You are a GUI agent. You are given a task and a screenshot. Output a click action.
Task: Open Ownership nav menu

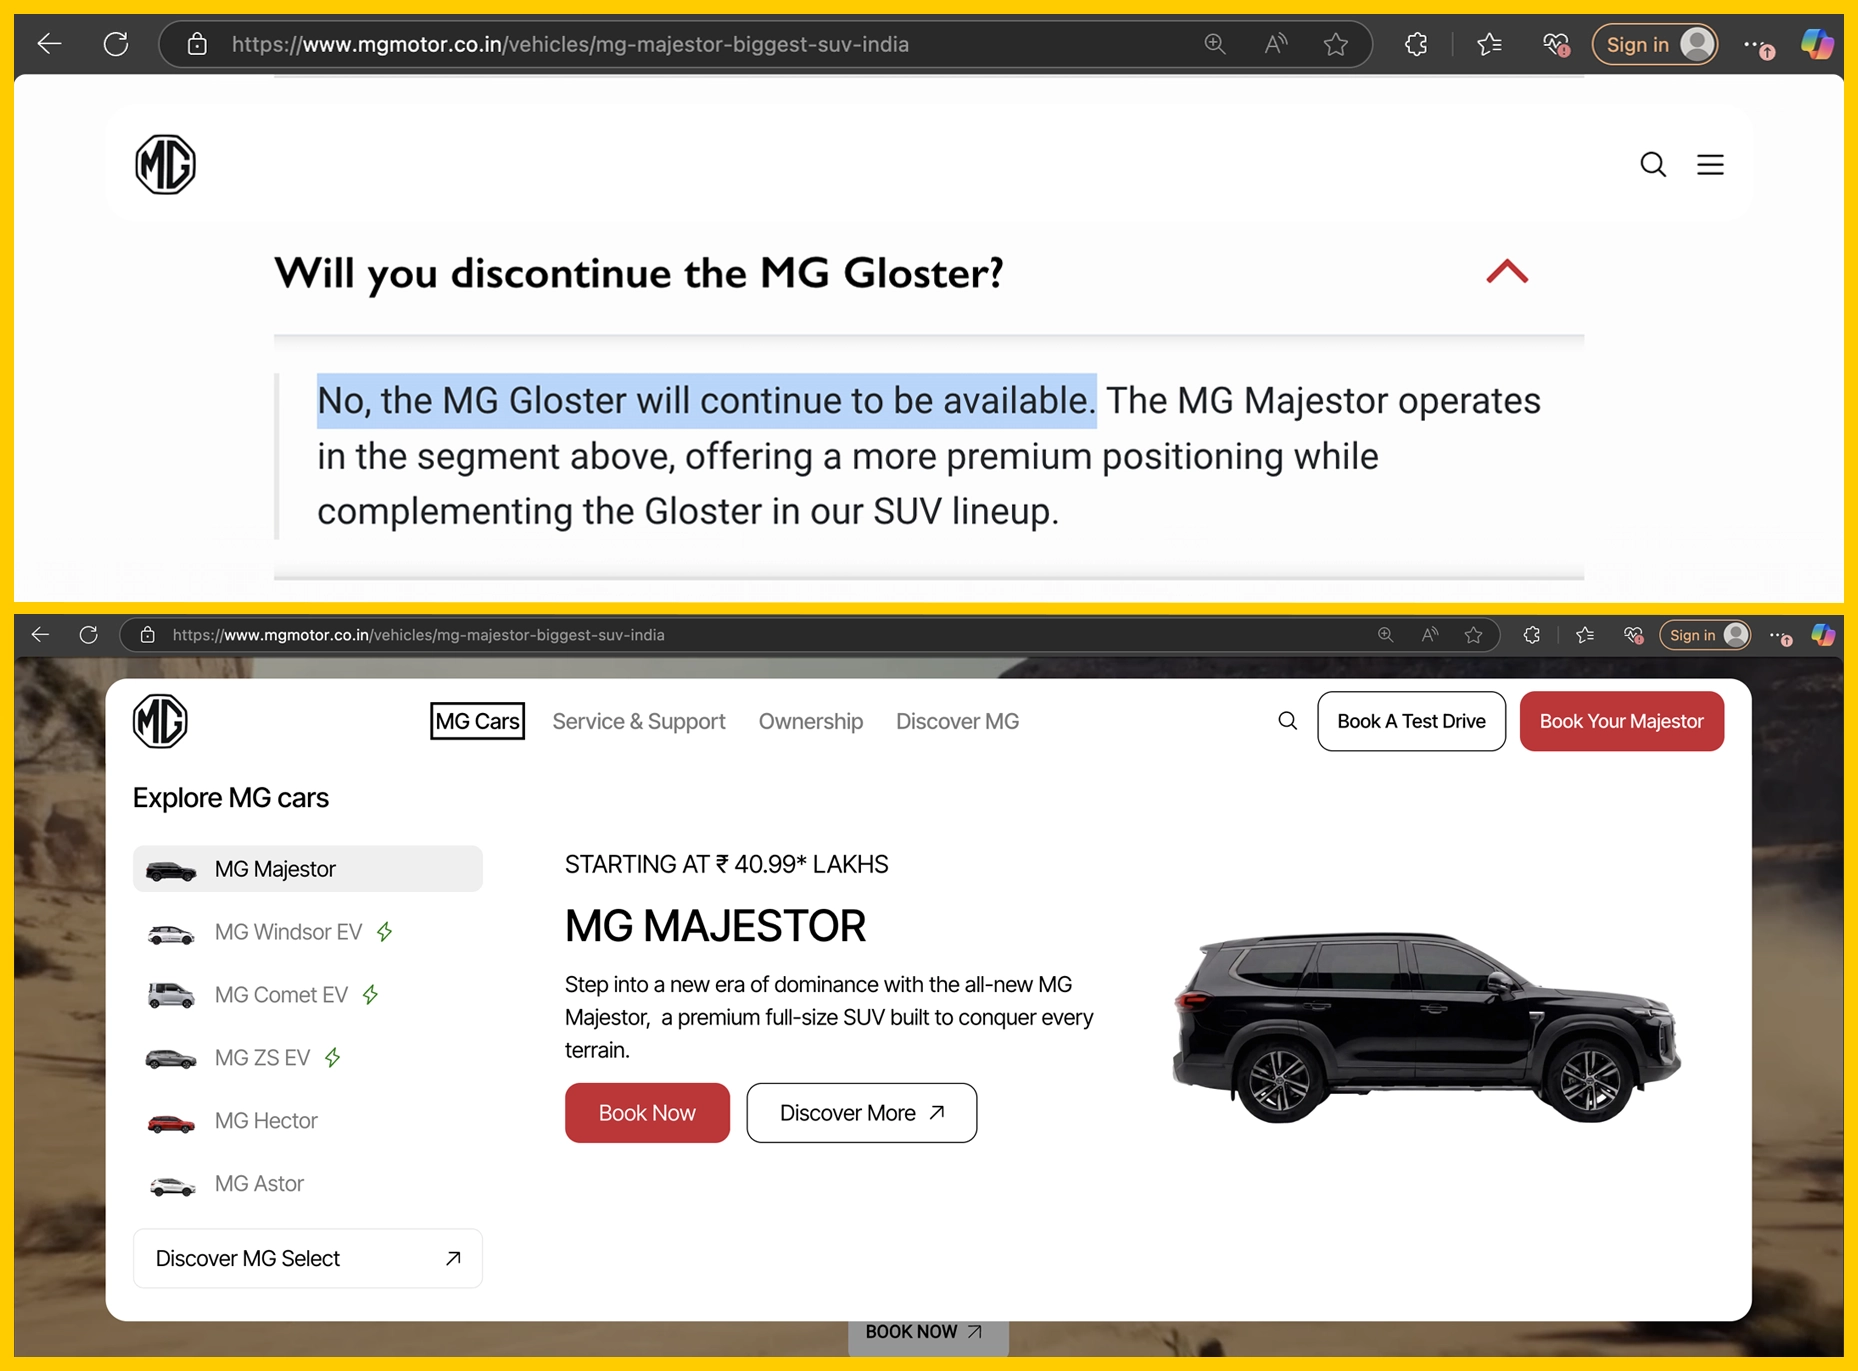(x=811, y=721)
